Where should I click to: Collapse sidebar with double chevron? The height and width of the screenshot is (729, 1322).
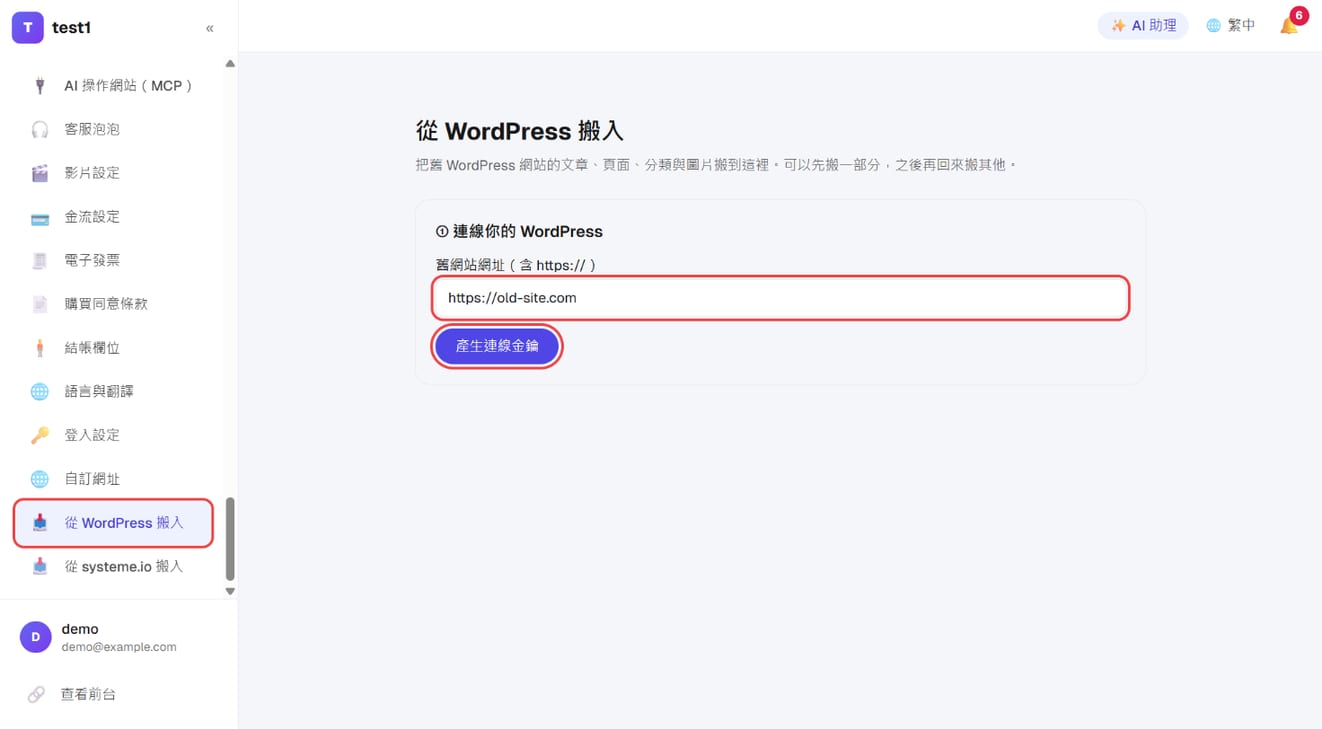(x=210, y=28)
